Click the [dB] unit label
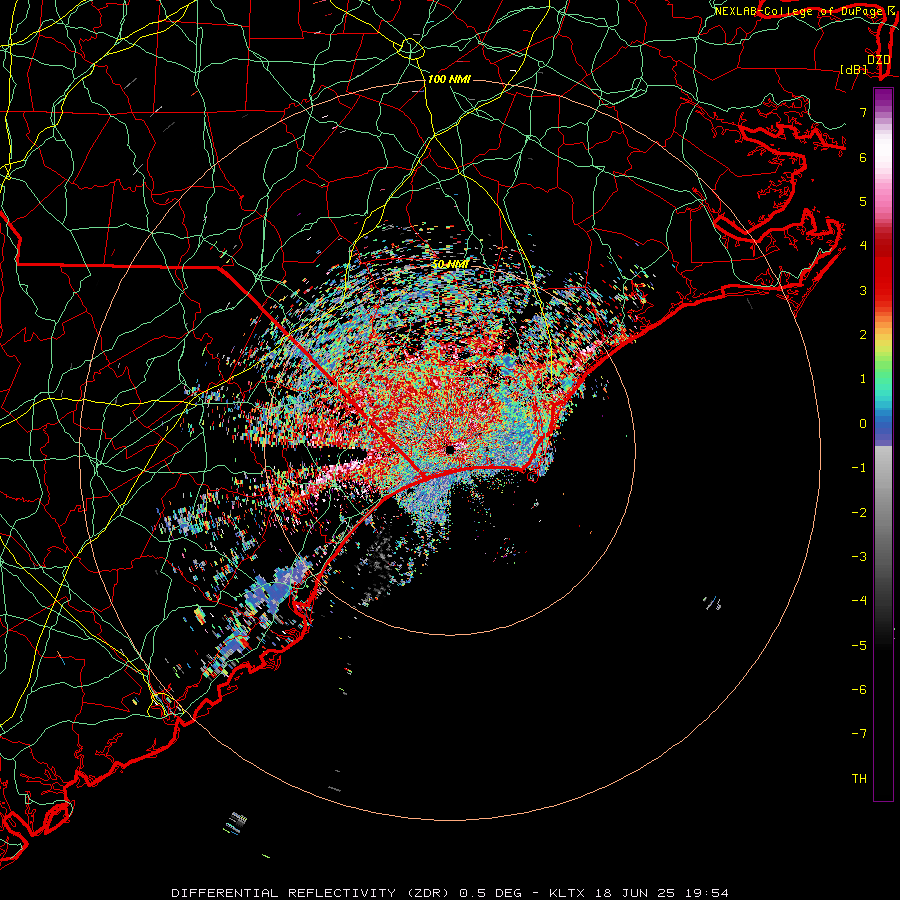 coord(854,69)
